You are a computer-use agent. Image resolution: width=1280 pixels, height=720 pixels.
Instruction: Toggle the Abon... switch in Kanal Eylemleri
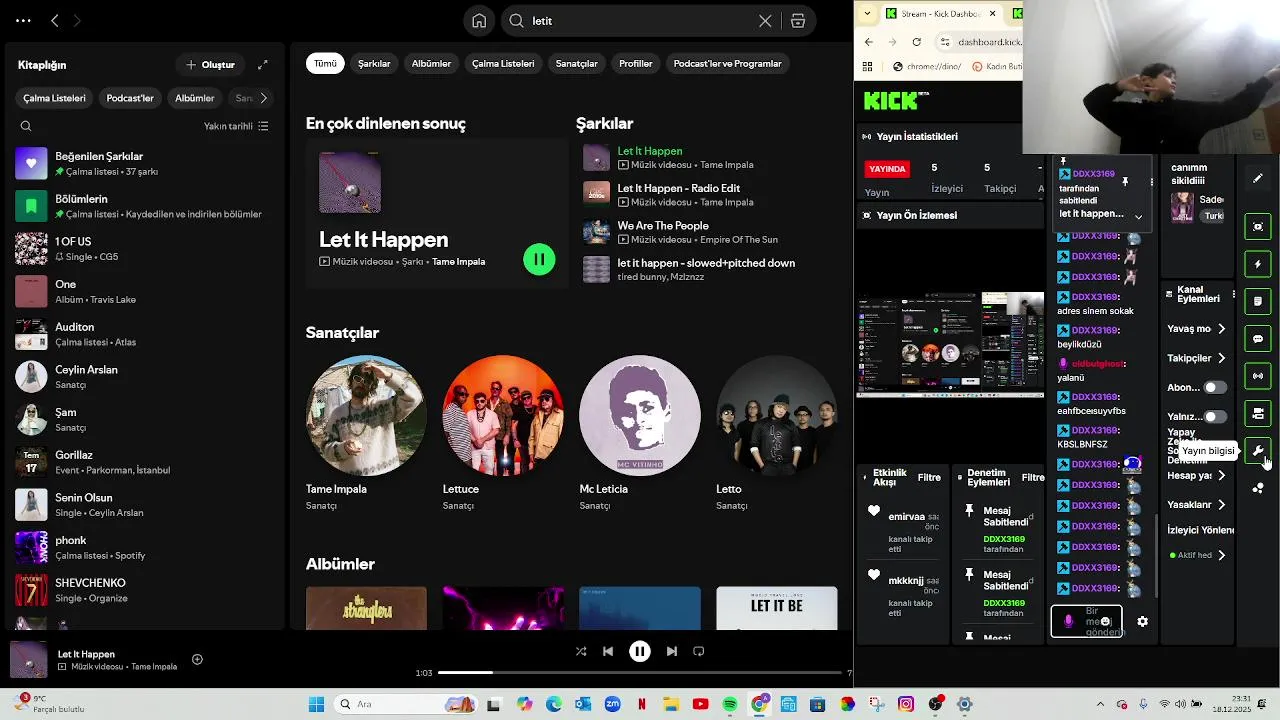click(x=1215, y=387)
